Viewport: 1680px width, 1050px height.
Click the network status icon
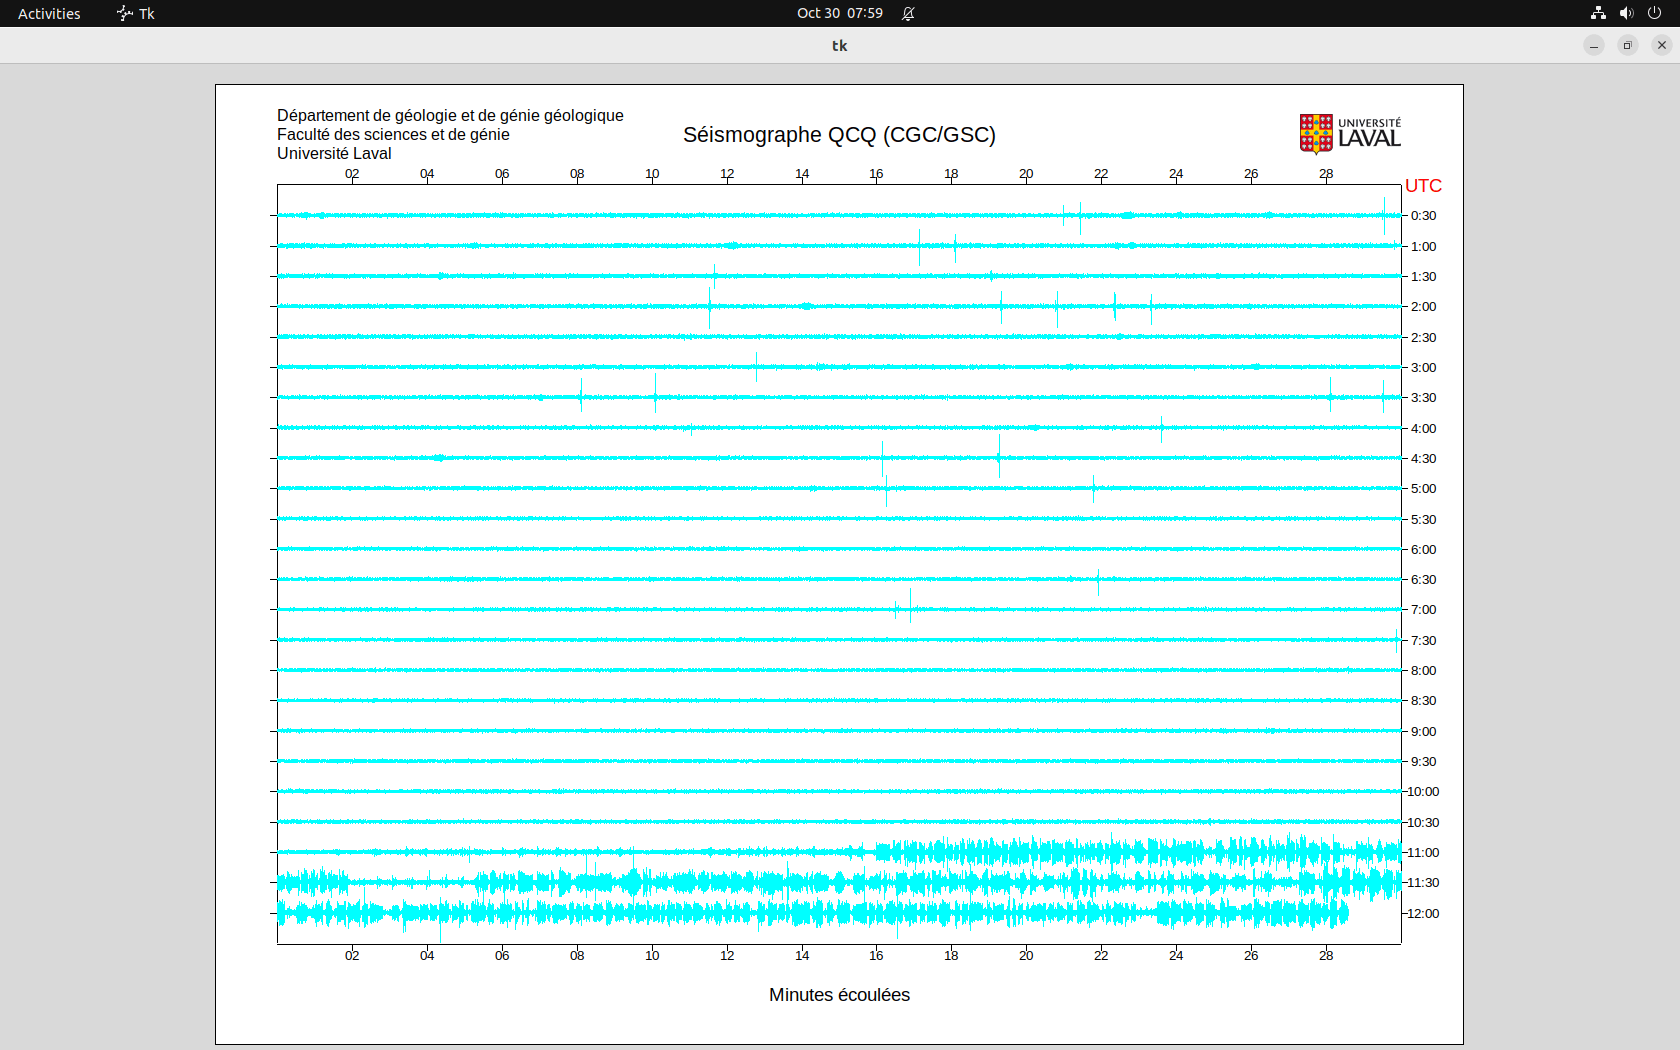click(1598, 13)
